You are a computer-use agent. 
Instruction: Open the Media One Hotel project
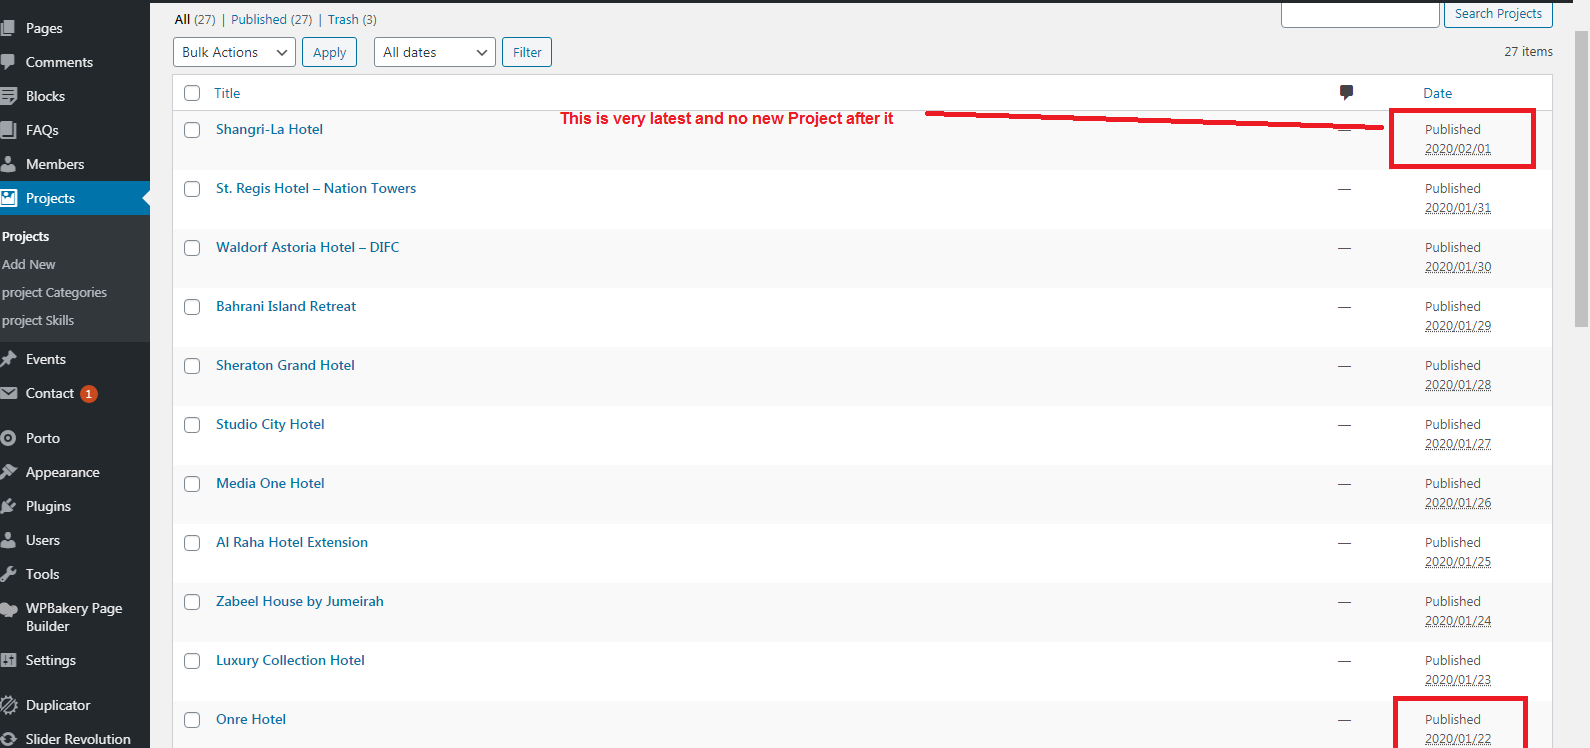click(270, 483)
